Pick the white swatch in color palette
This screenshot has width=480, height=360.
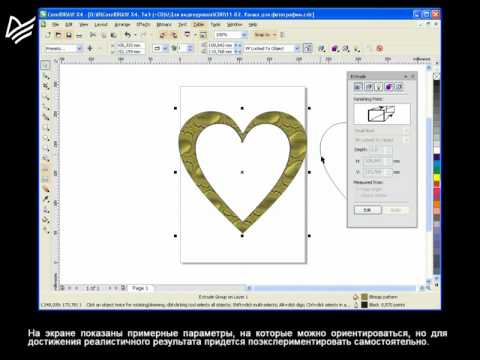pyautogui.click(x=436, y=150)
